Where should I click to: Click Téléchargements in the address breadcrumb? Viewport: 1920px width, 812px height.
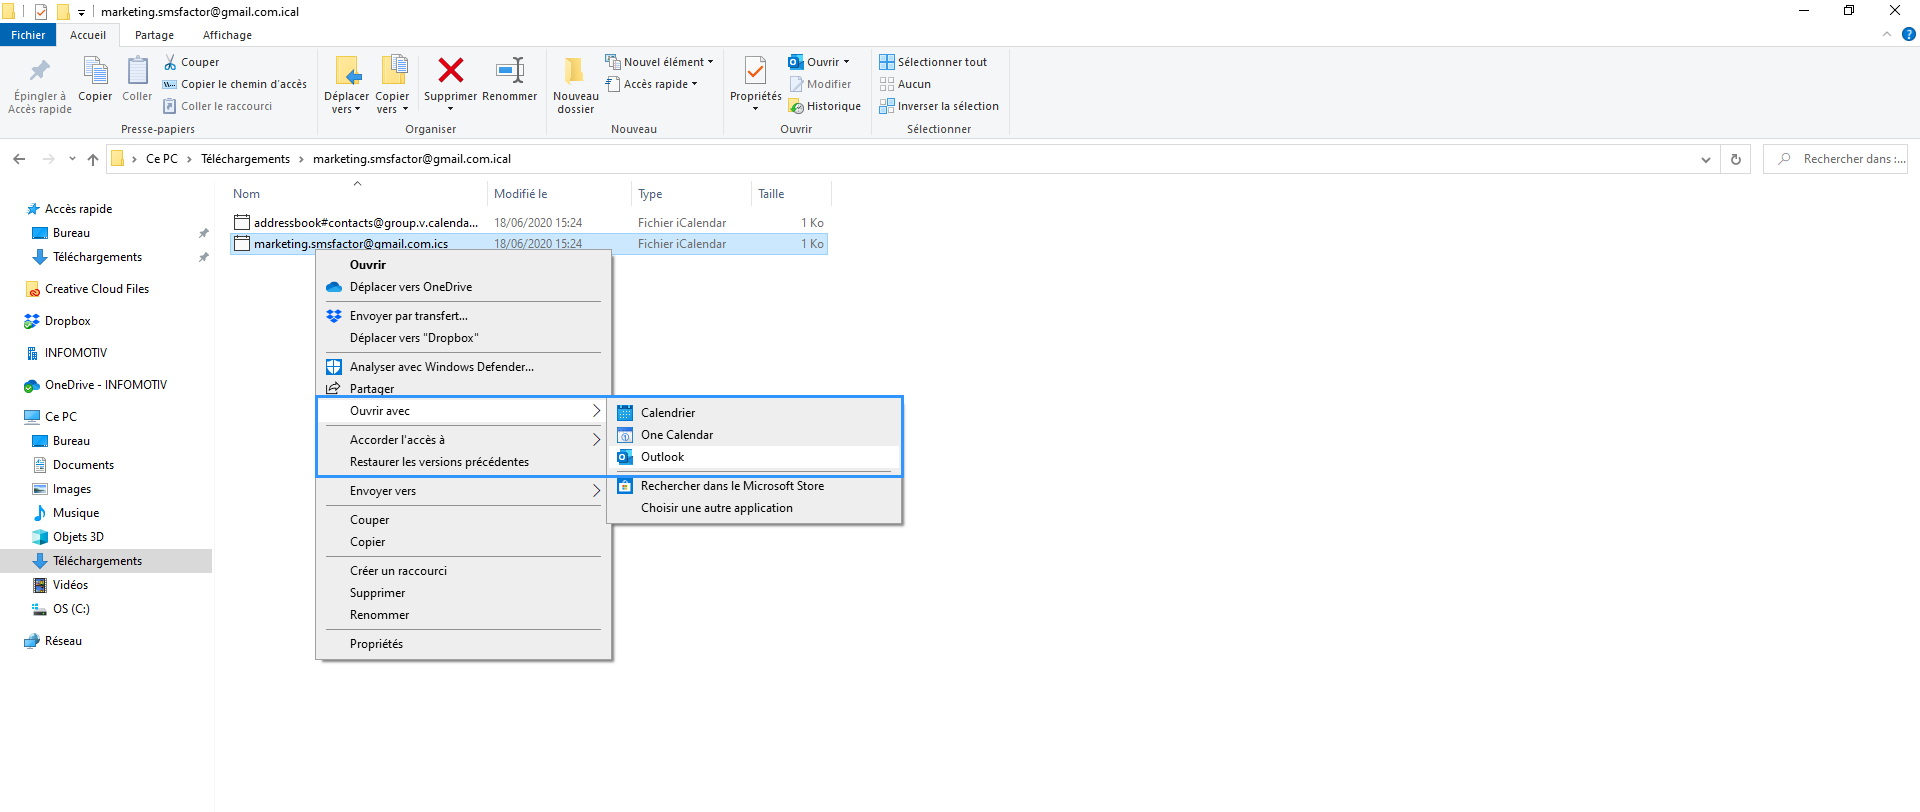pyautogui.click(x=245, y=159)
